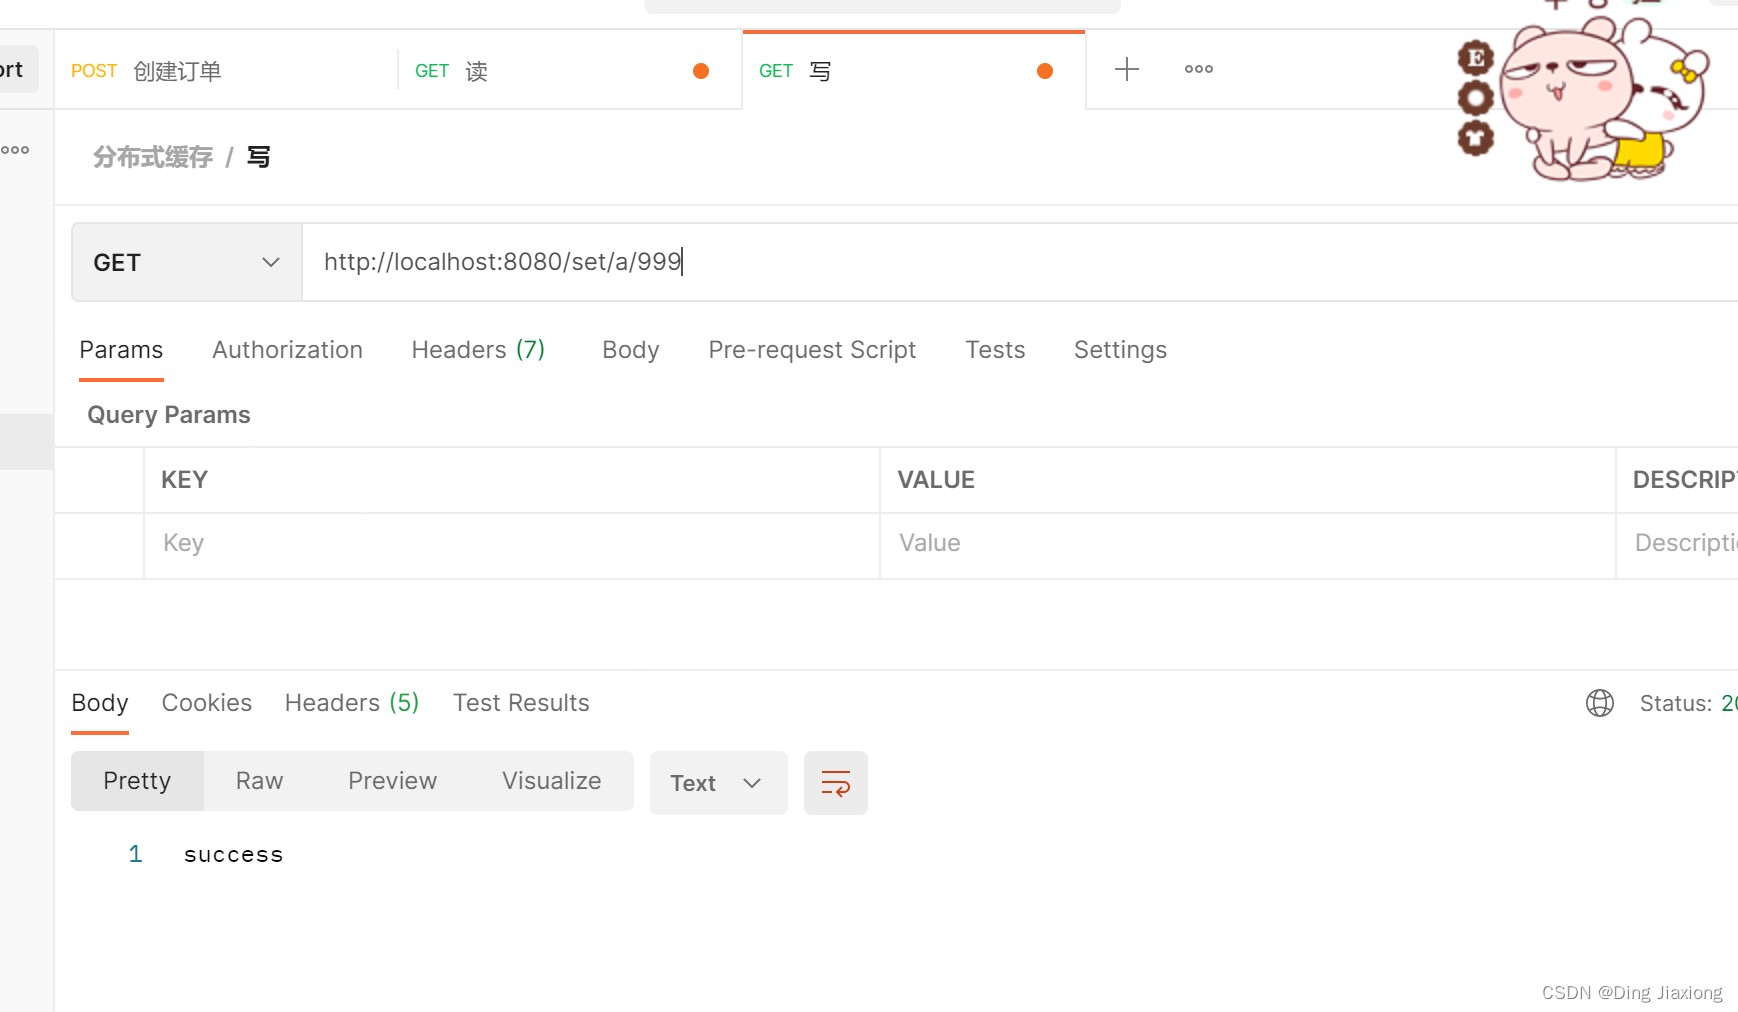Open Pre-request Script tab
1738x1012 pixels.
click(812, 350)
